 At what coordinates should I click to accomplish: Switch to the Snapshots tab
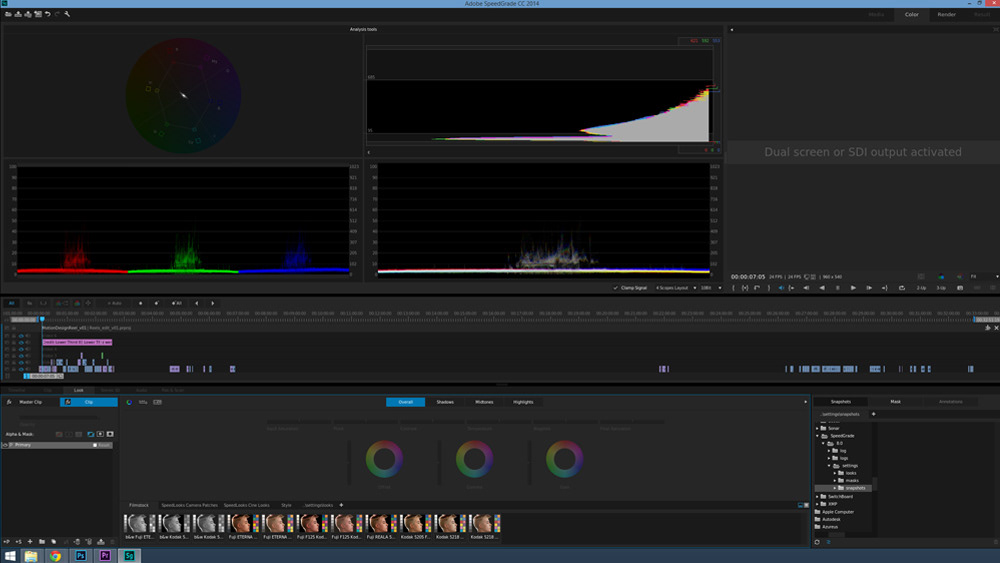[841, 402]
